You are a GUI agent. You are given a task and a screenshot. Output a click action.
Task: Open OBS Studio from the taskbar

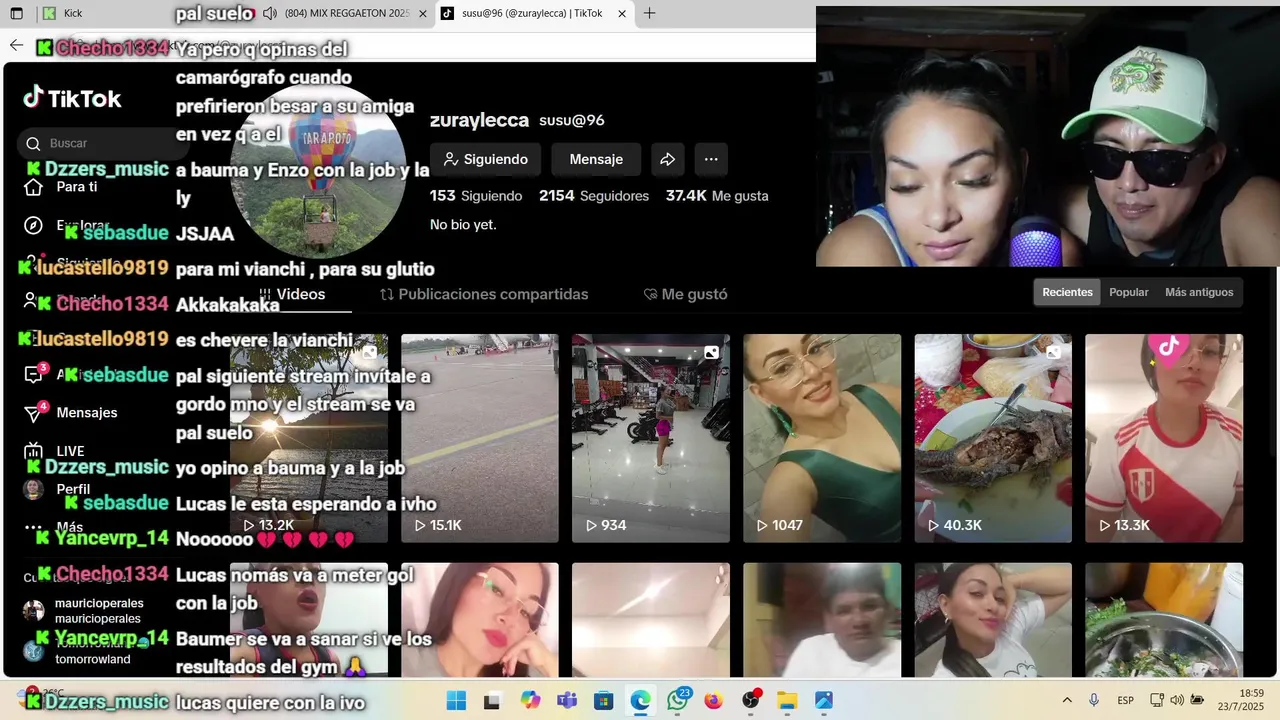coord(751,700)
